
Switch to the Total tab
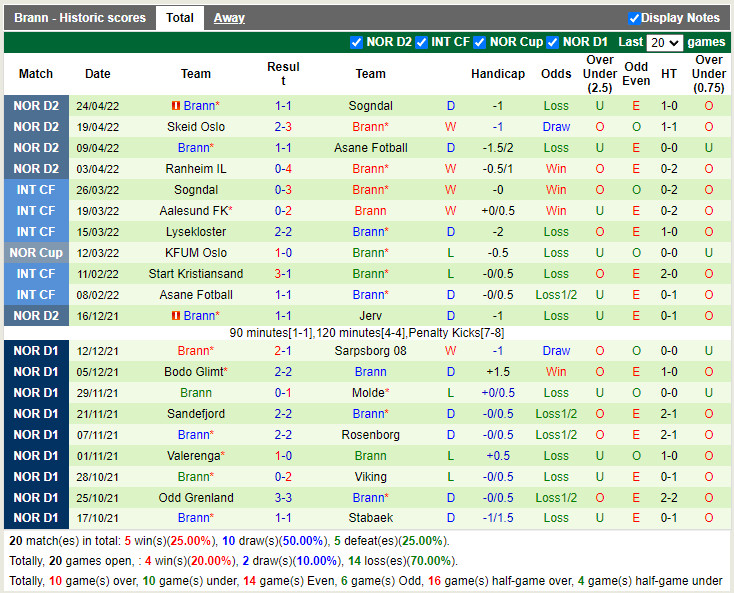[180, 18]
